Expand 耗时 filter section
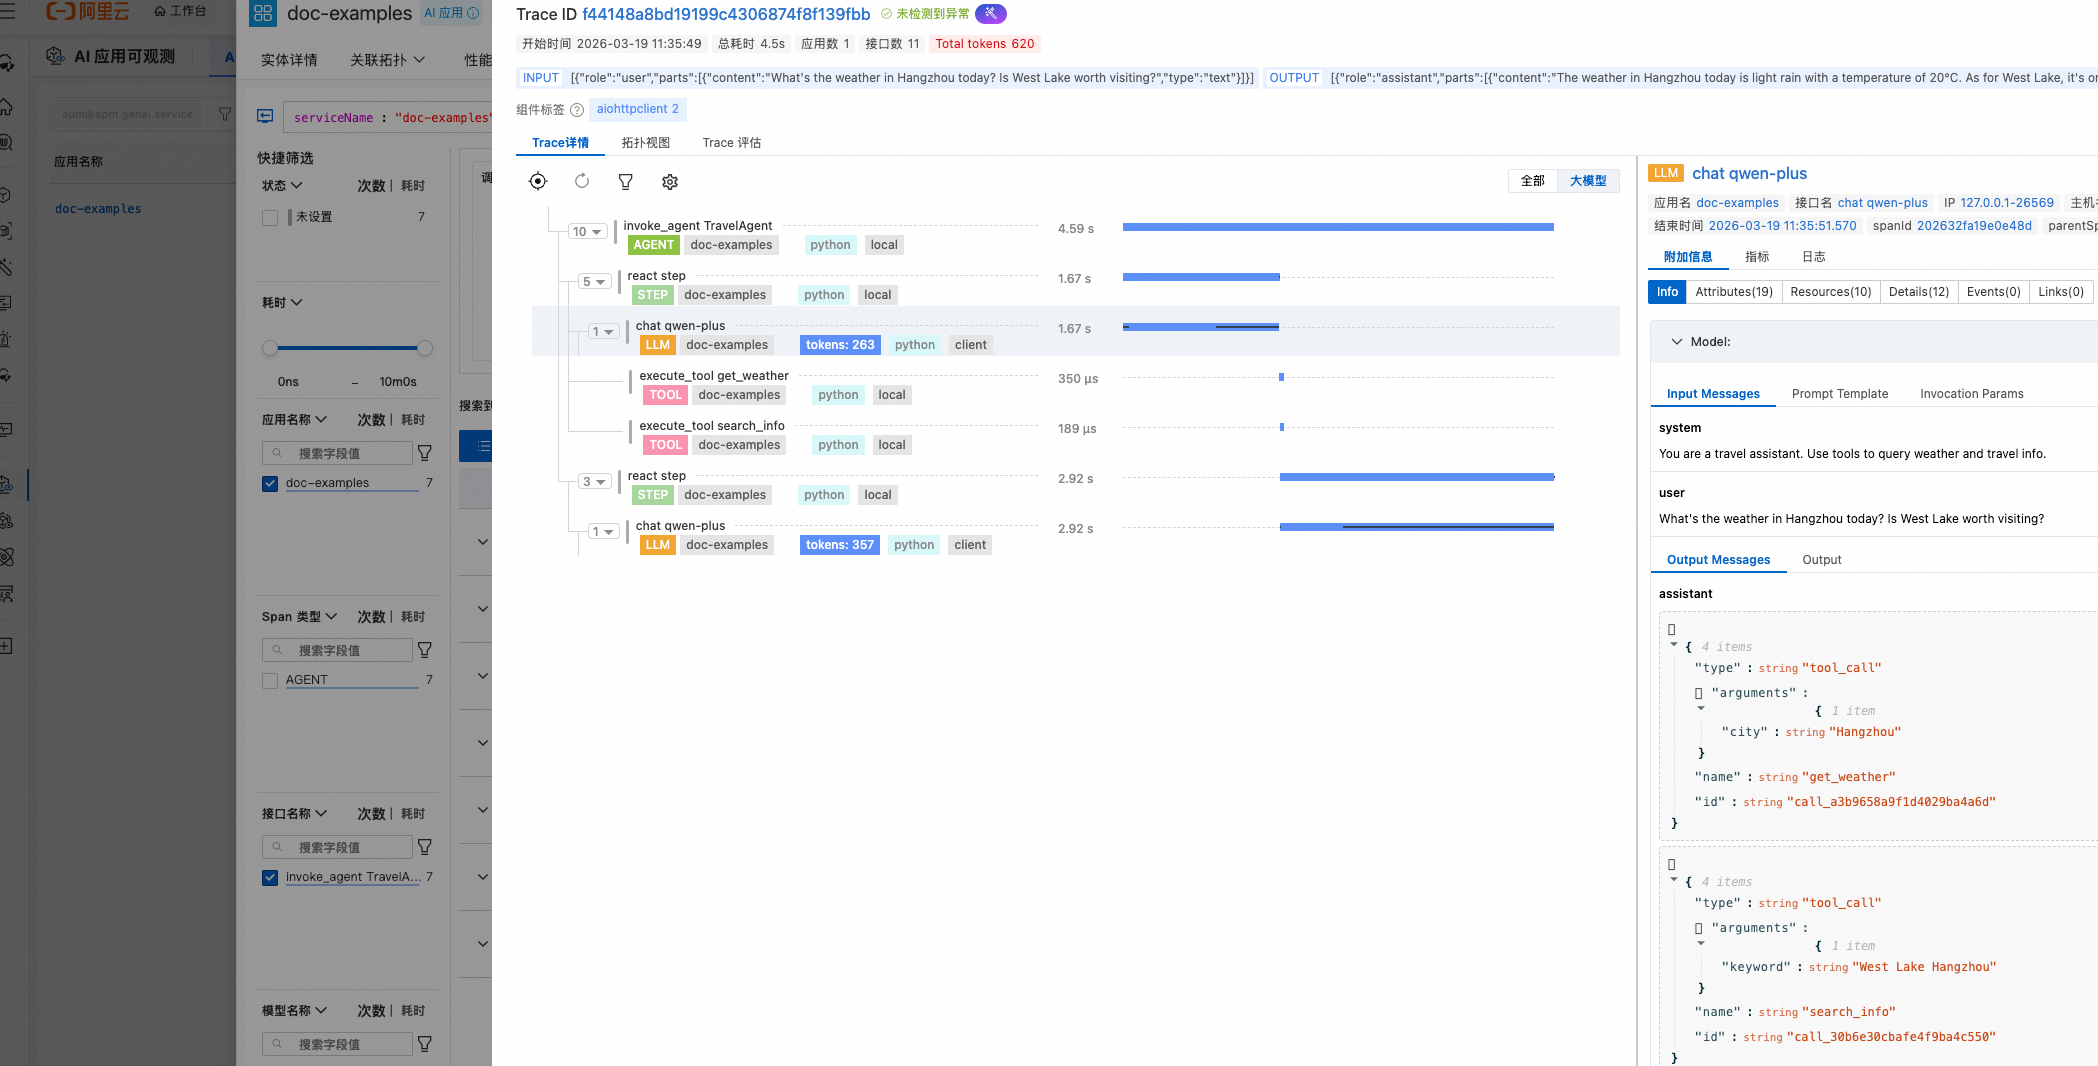The height and width of the screenshot is (1066, 2098). 282,303
